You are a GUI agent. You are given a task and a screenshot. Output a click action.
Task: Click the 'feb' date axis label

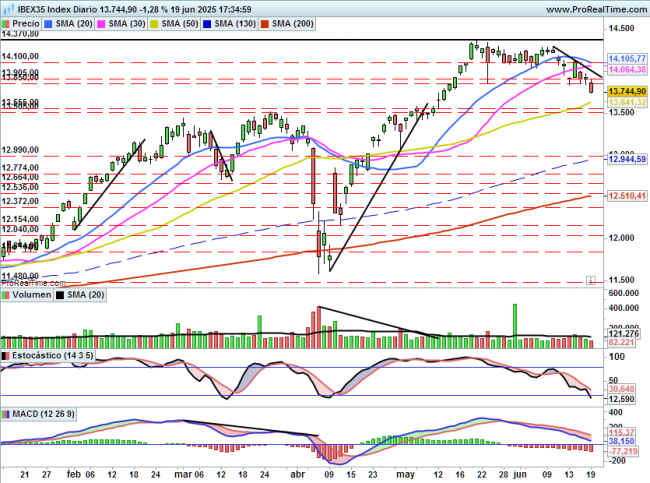[x=73, y=474]
